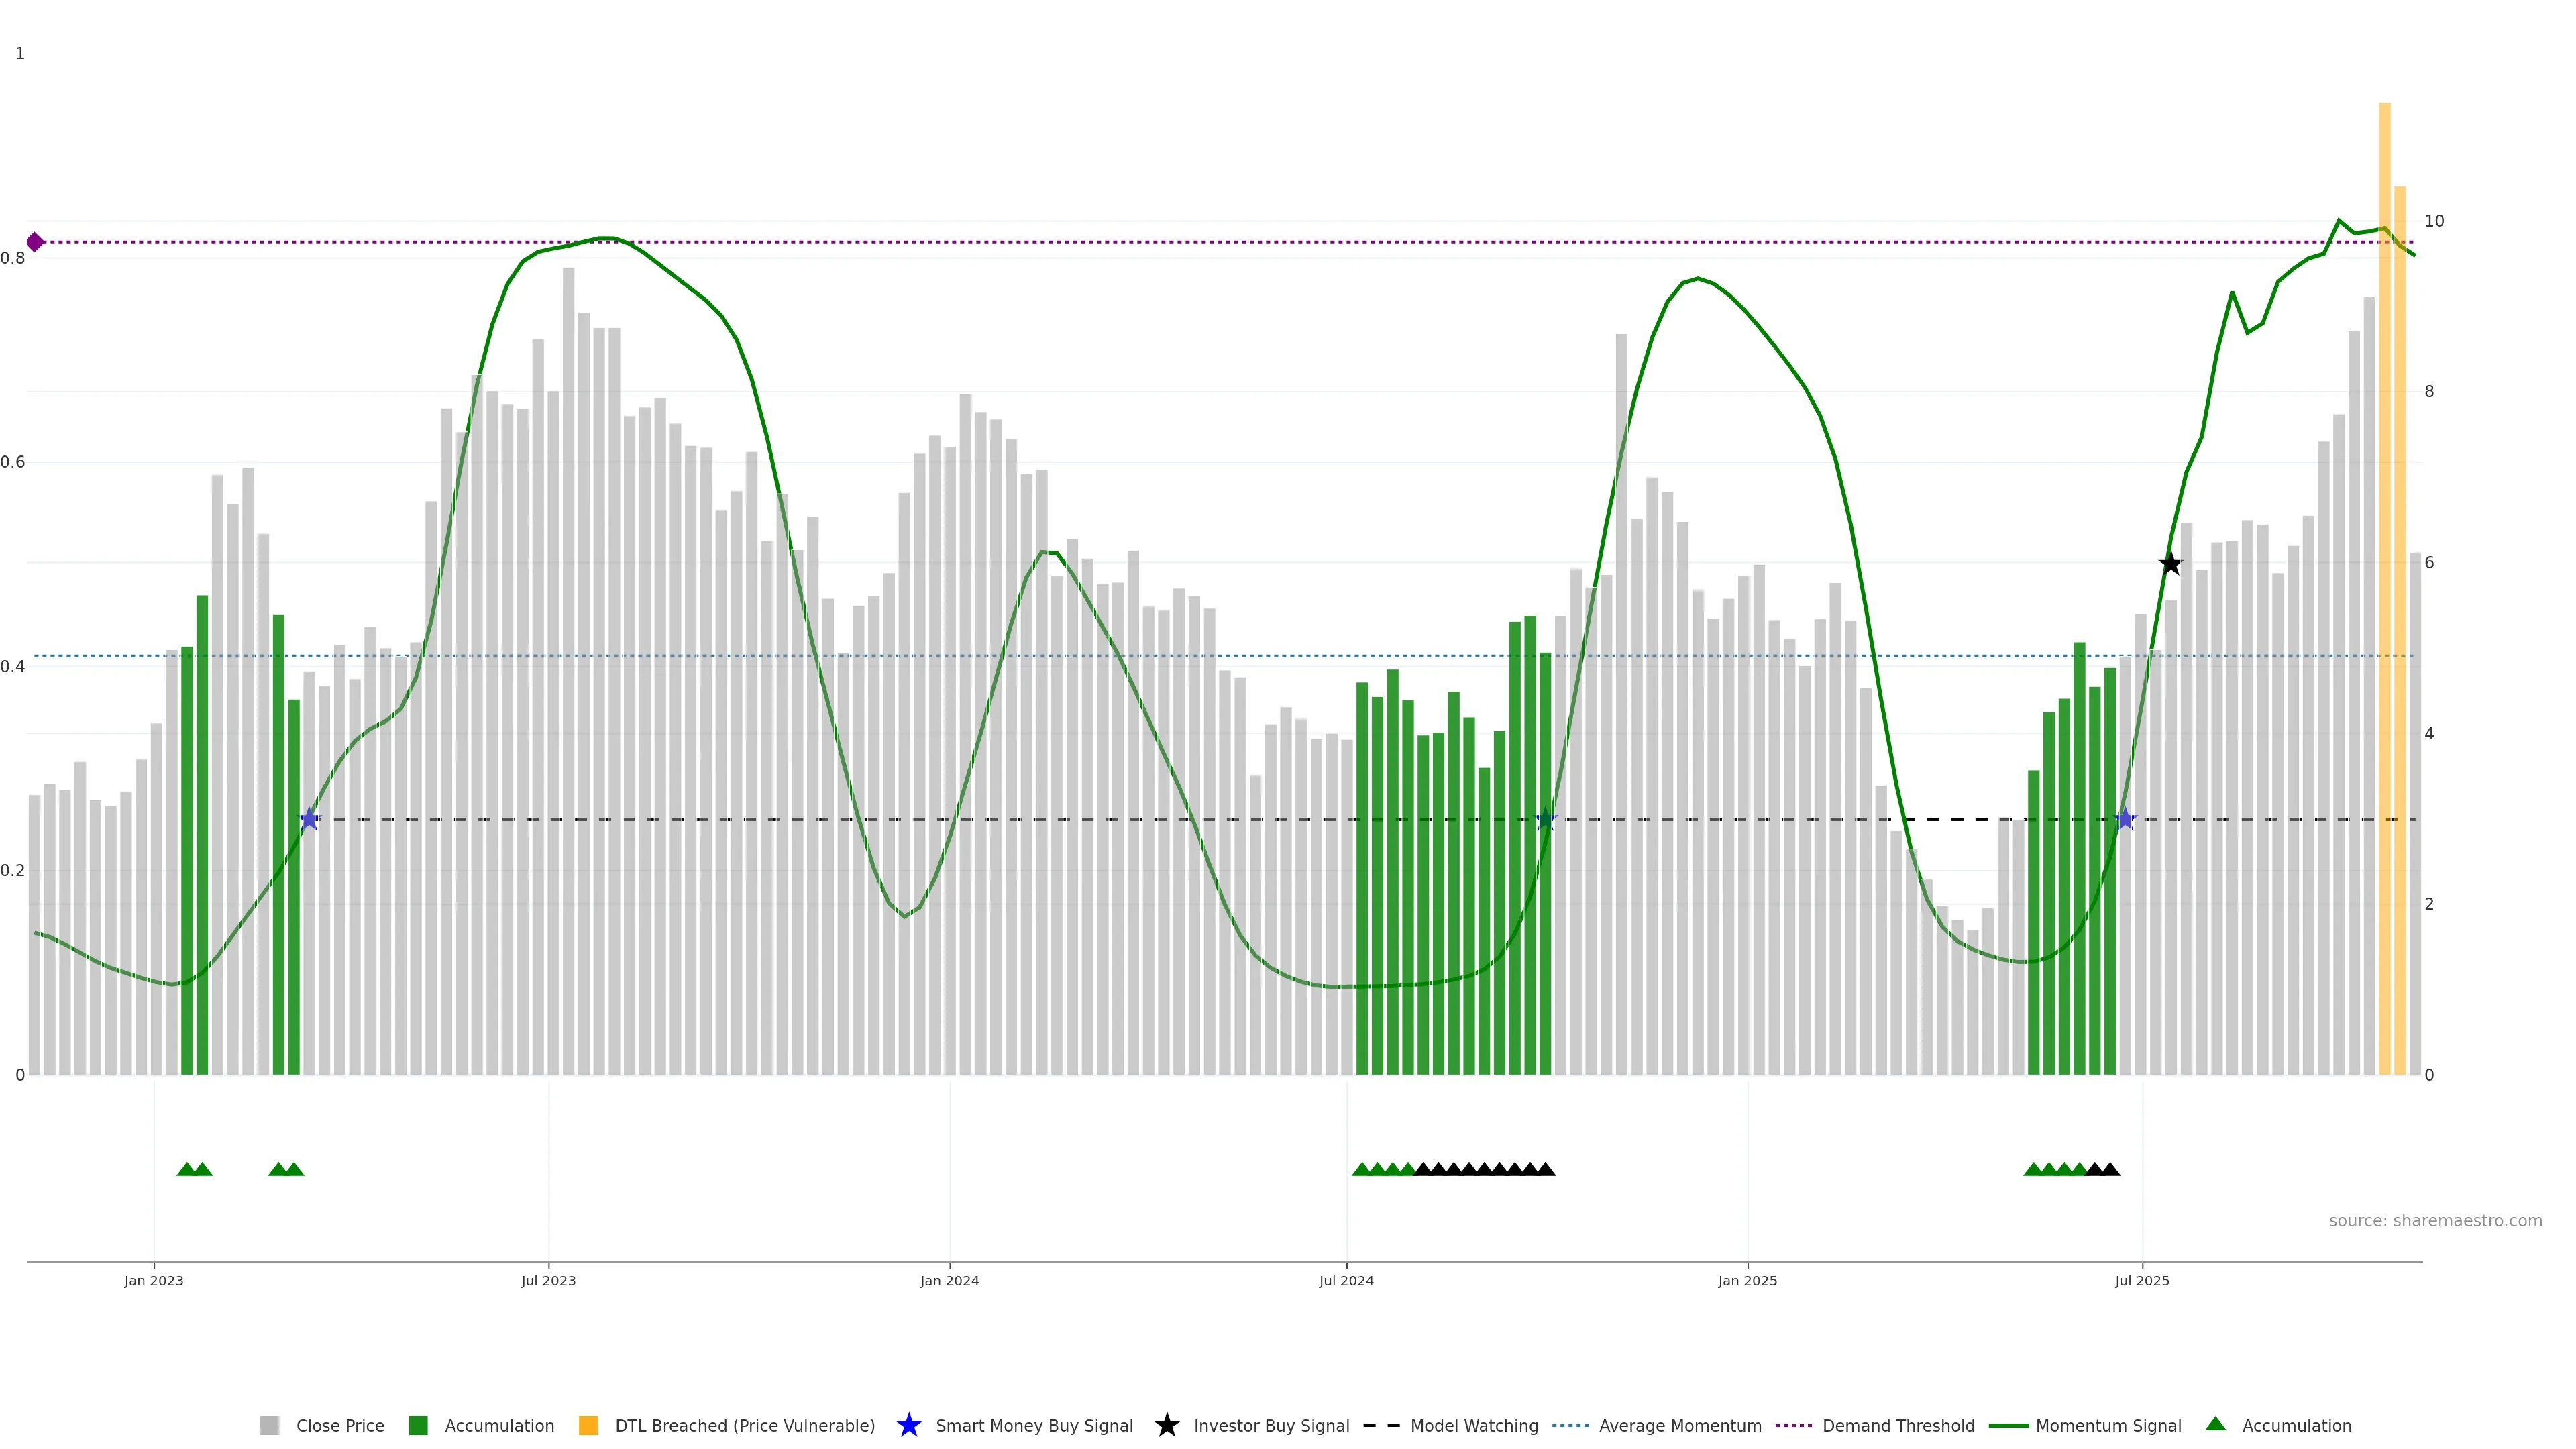The image size is (2576, 1449).
Task: Click the smart money star near October 2024
Action: click(x=1545, y=820)
